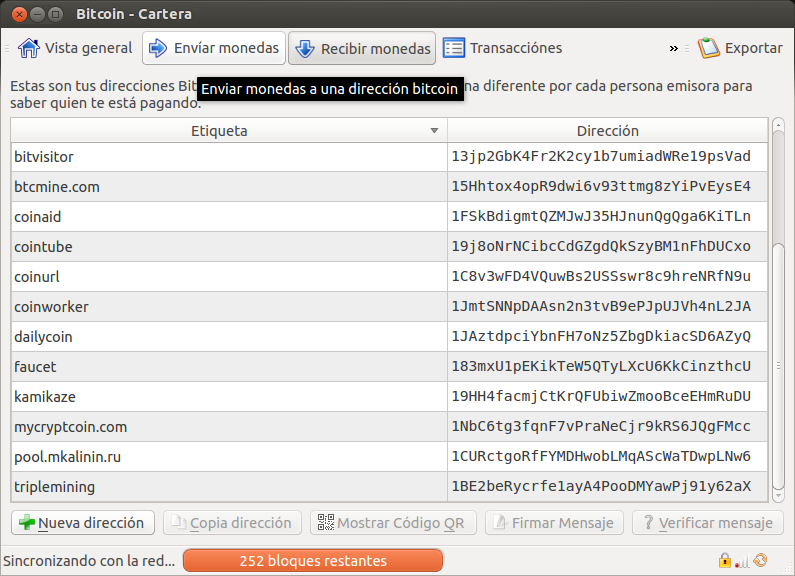Select the btcmine.com label
The width and height of the screenshot is (795, 576).
(x=57, y=187)
